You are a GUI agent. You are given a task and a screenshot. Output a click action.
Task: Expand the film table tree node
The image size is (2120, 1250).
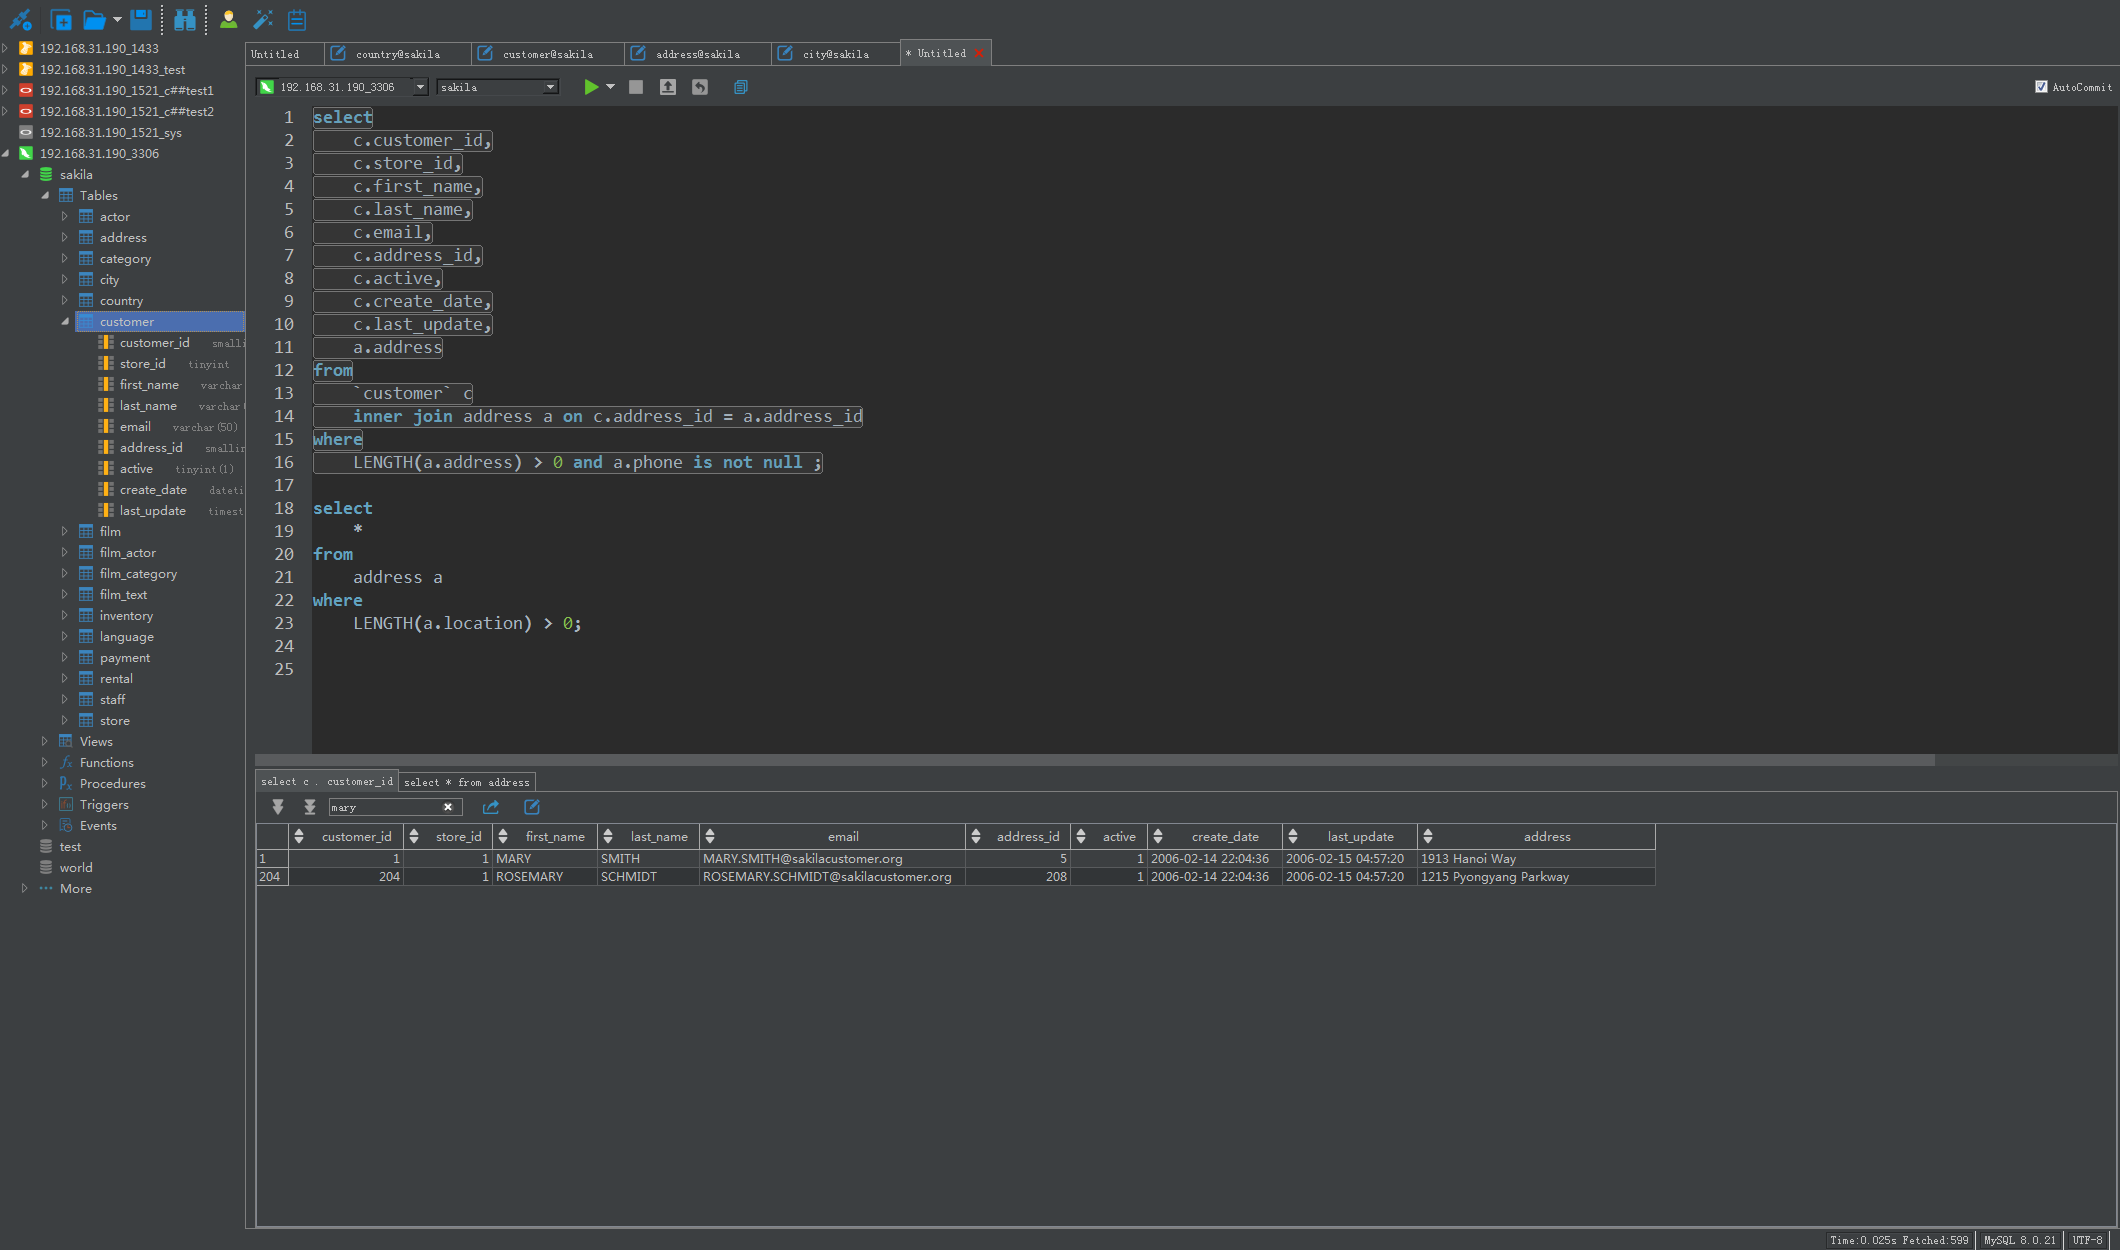pos(65,531)
